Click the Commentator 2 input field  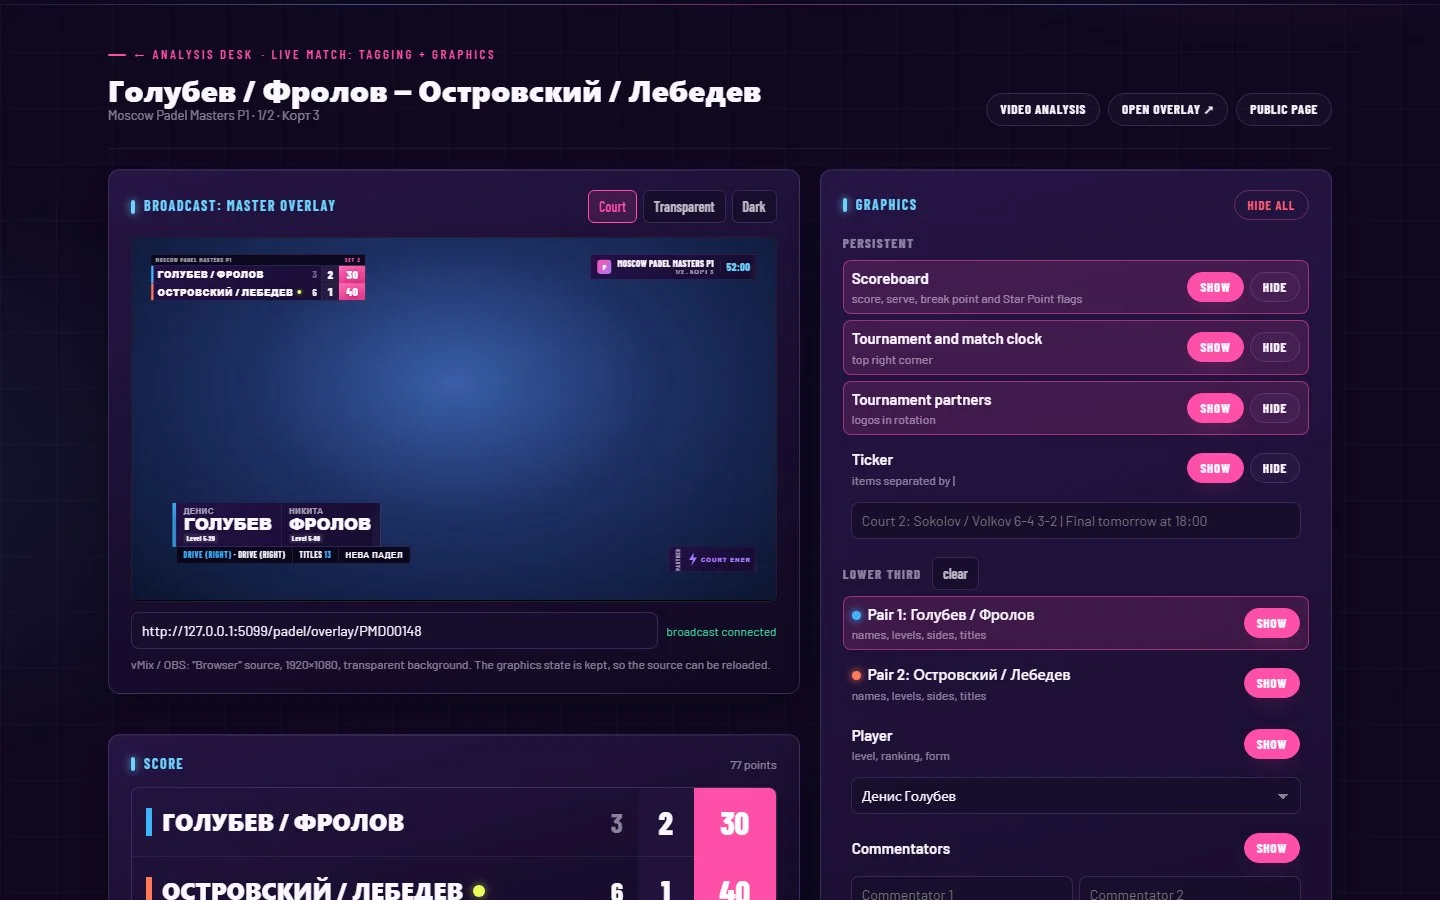tap(1189, 889)
